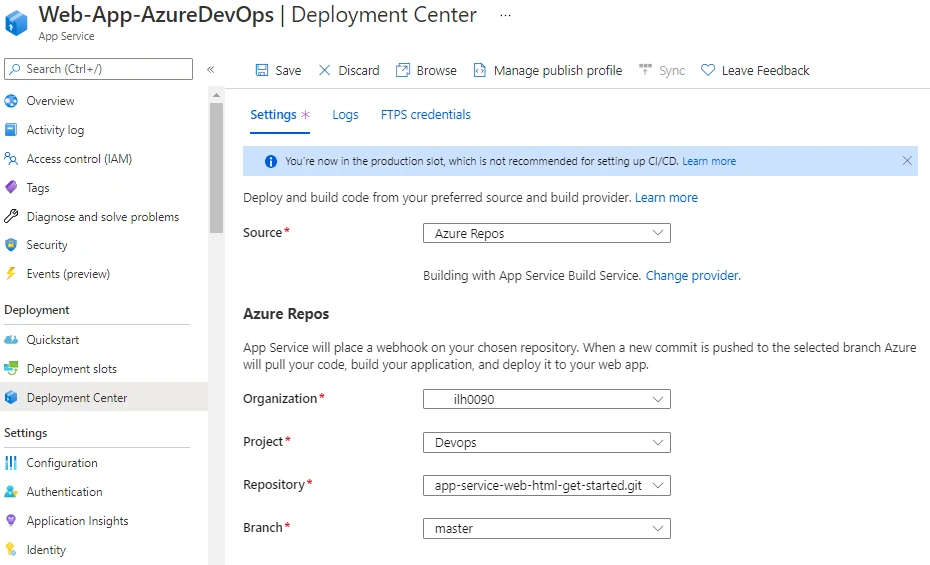Click the Security shield icon
Screen dimensions: 930x565
pos(11,245)
